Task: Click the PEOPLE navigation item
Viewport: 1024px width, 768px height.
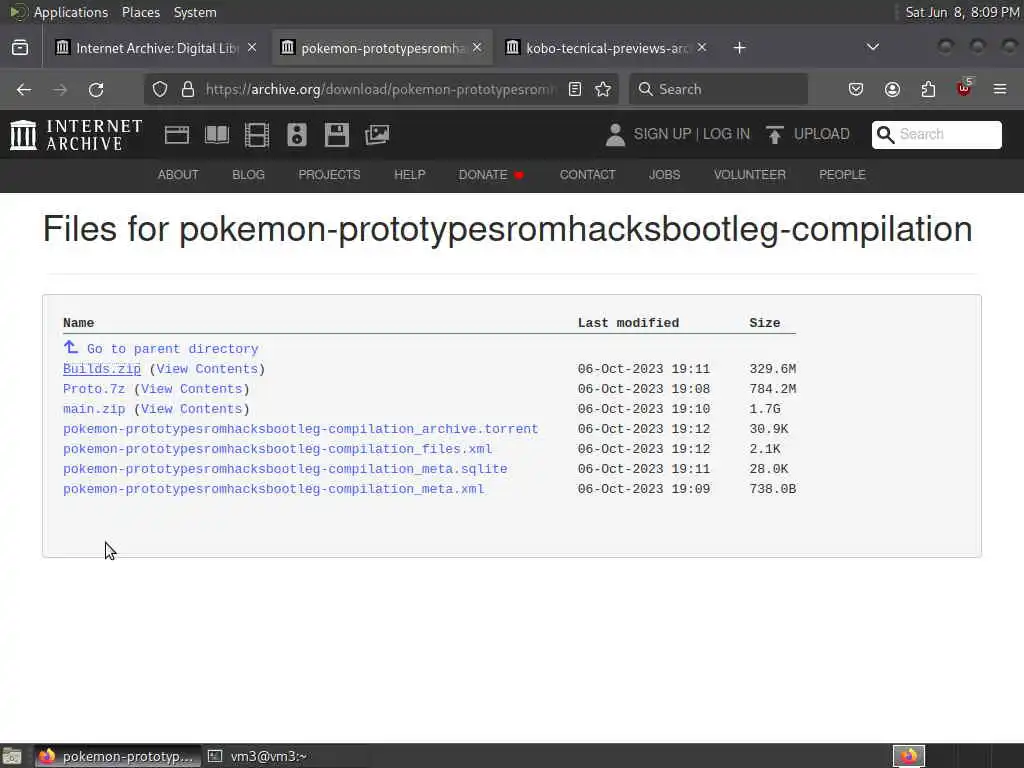Action: [x=842, y=175]
